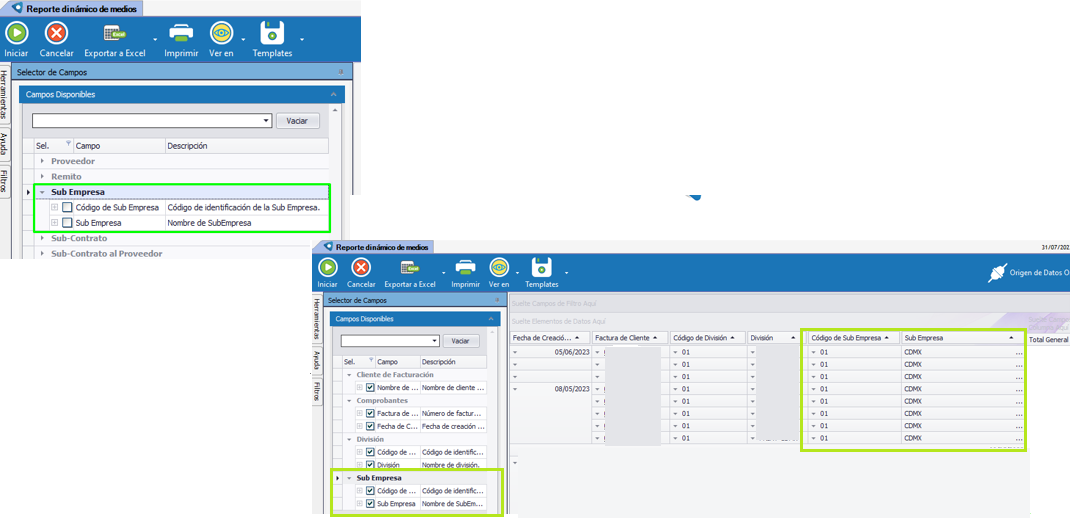Click Cancelar icon in lower-right window

tap(361, 268)
